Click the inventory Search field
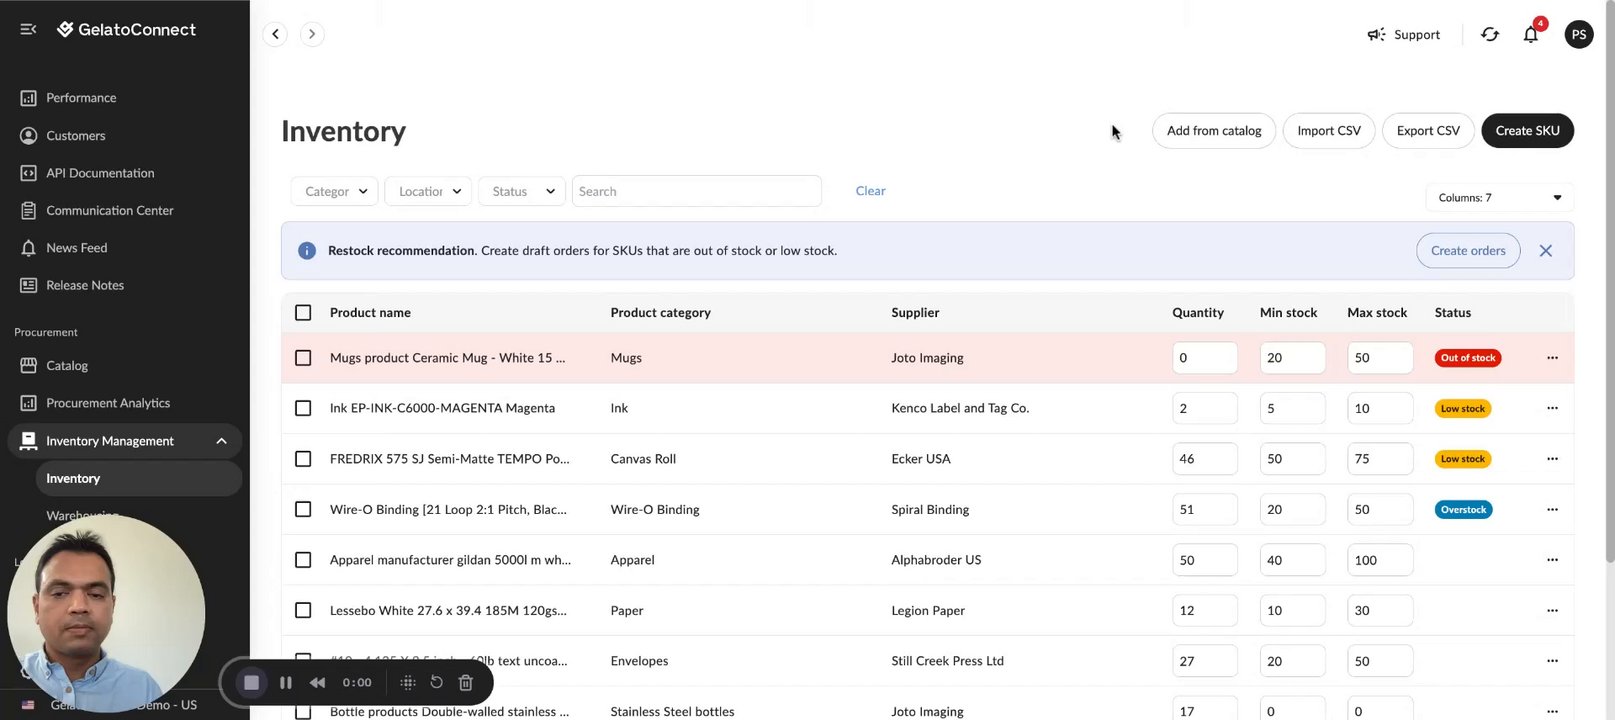Image resolution: width=1615 pixels, height=720 pixels. point(696,191)
